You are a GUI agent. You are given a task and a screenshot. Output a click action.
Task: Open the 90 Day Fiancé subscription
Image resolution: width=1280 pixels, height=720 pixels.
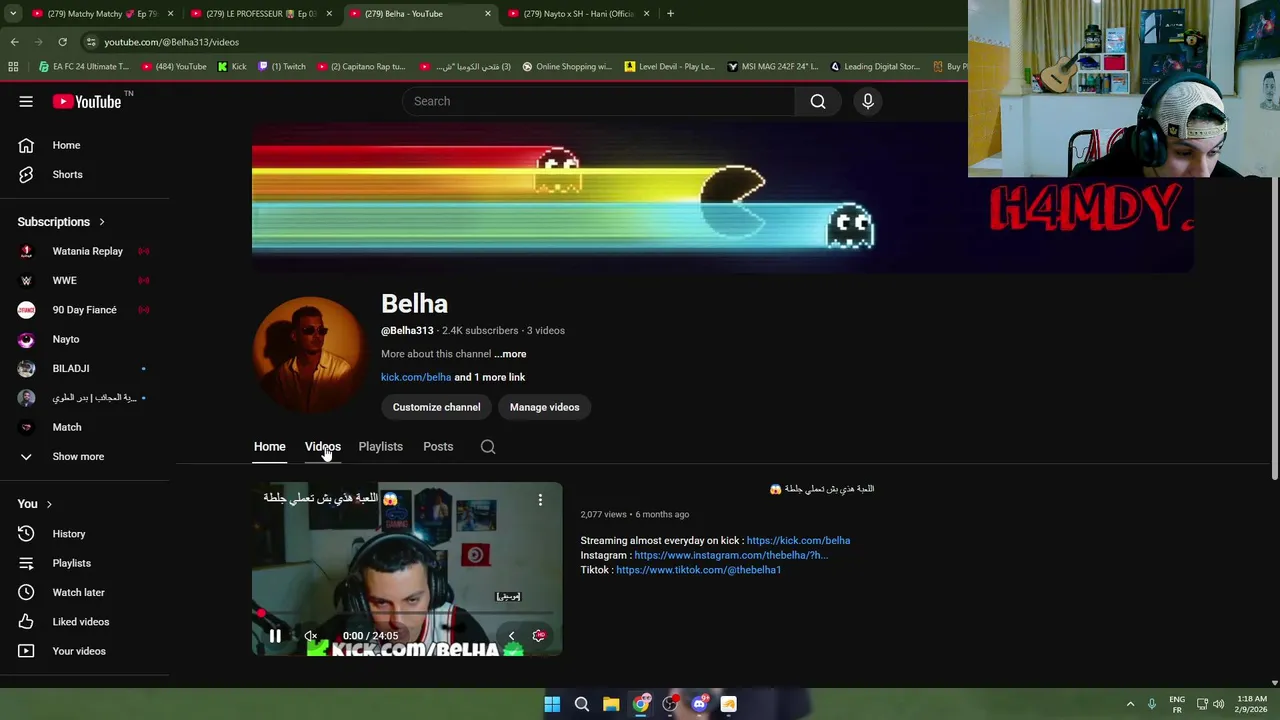point(84,310)
